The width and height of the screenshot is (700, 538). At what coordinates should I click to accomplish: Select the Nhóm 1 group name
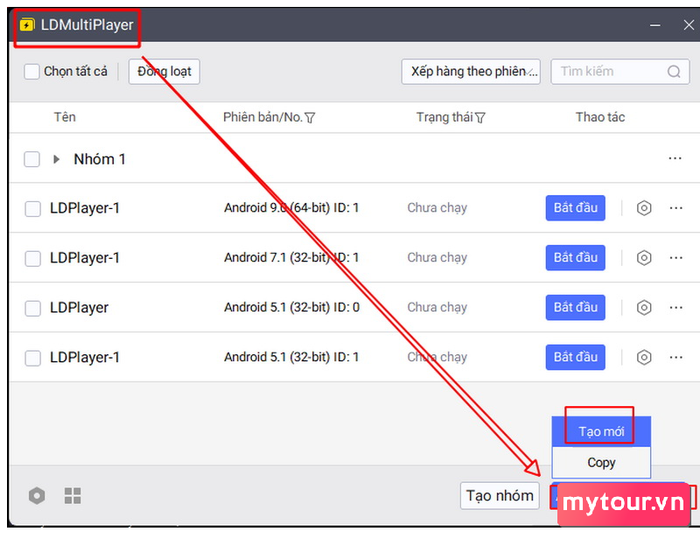pos(100,159)
